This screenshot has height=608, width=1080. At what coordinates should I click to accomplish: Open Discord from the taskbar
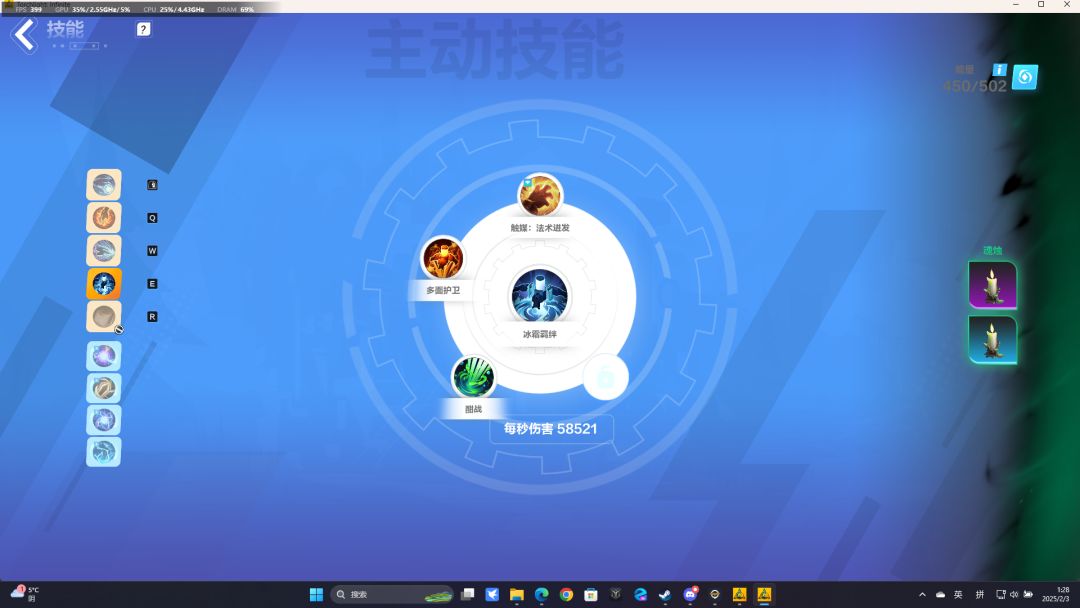pyautogui.click(x=689, y=594)
